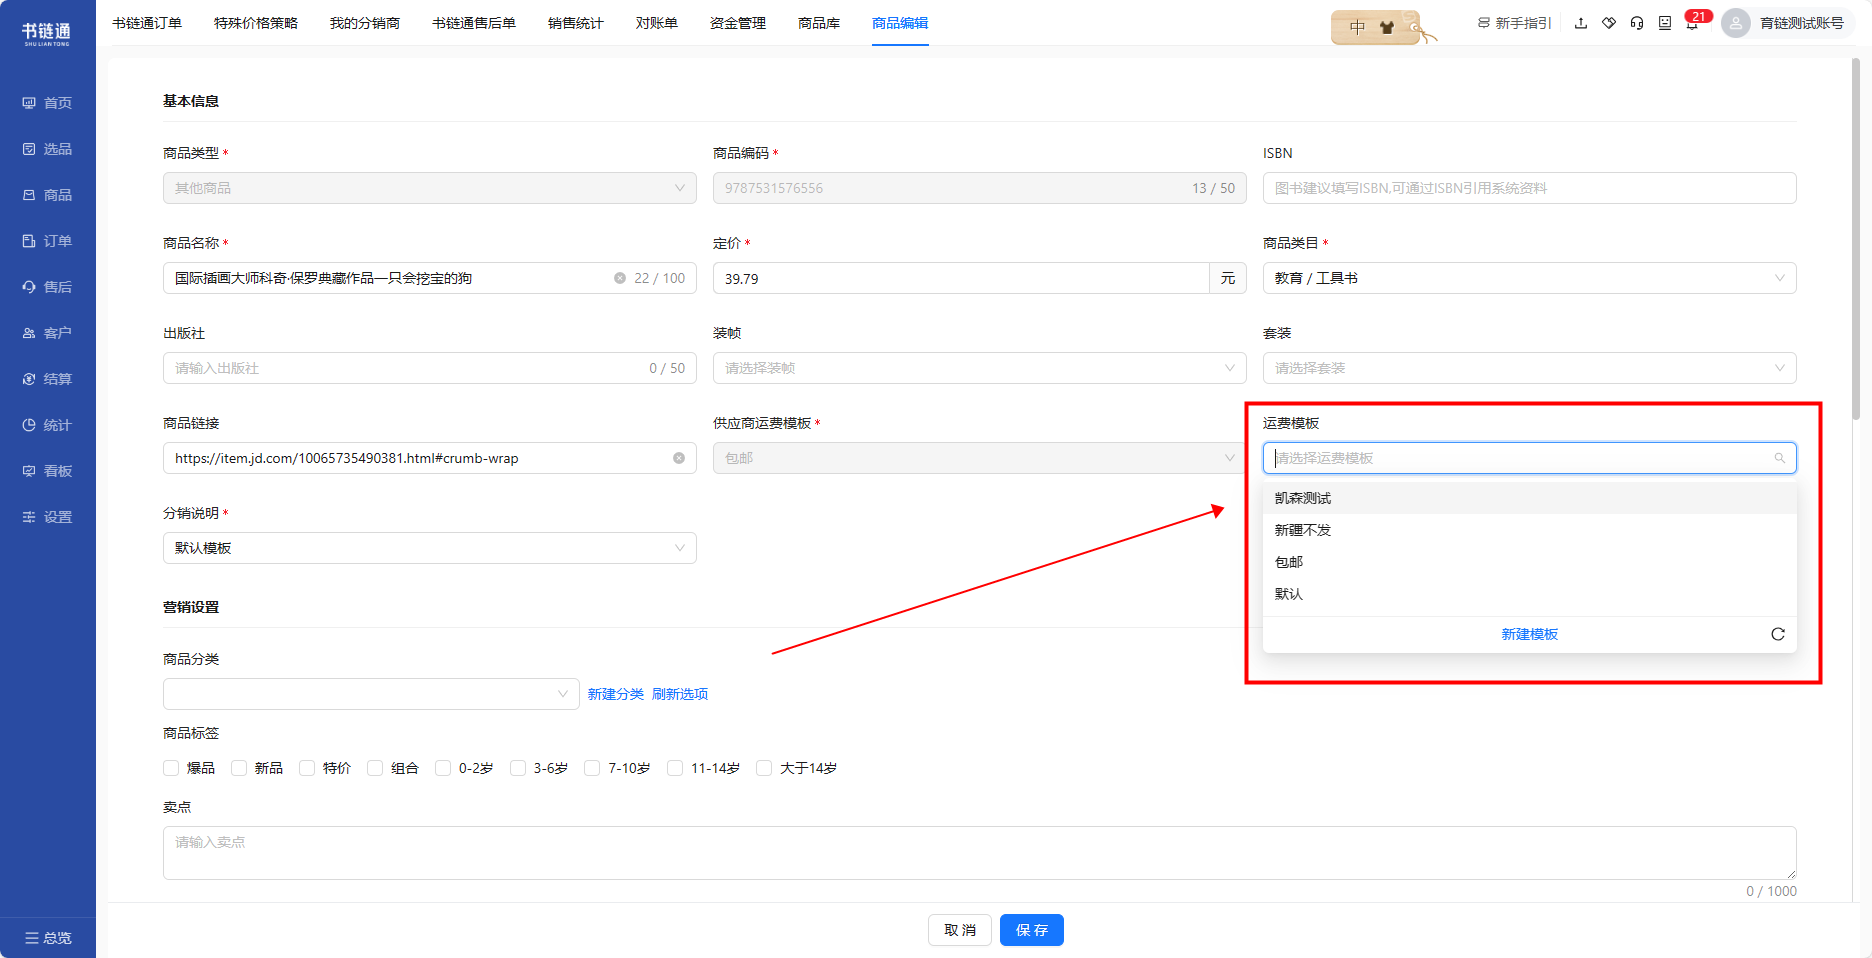
Task: Open notifications bell with 21 badge
Action: pyautogui.click(x=1692, y=23)
